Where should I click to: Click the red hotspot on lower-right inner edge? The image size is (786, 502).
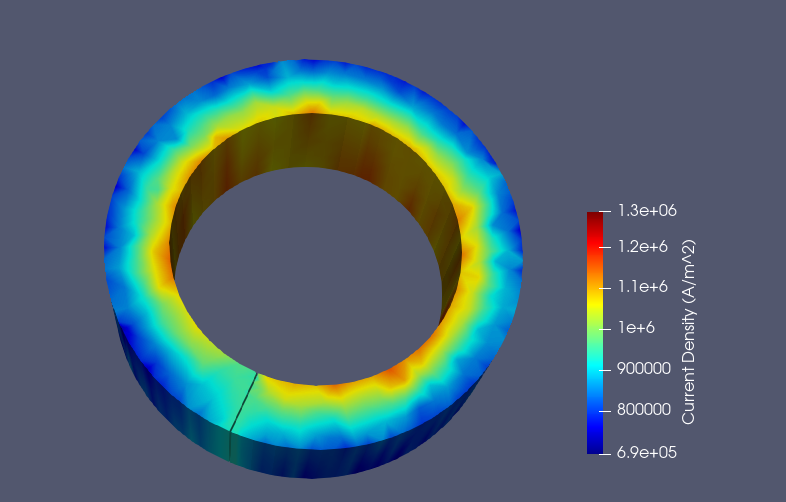pyautogui.click(x=400, y=373)
